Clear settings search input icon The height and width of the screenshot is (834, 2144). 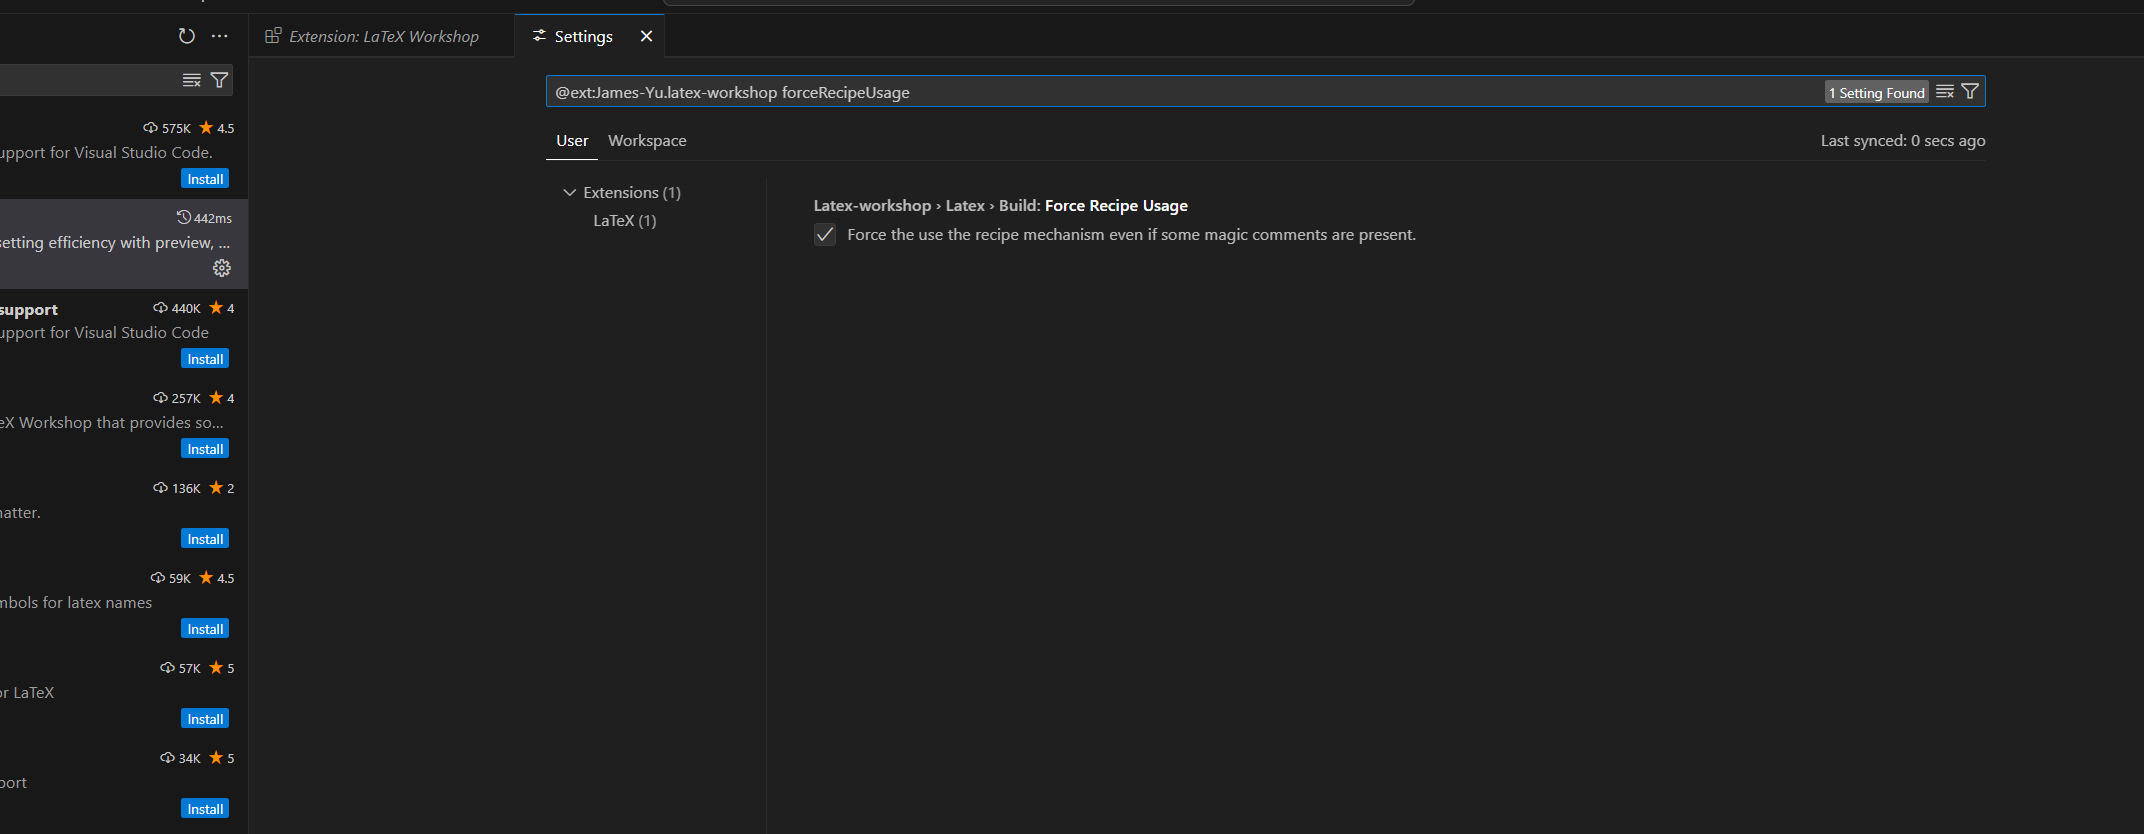pos(1945,92)
